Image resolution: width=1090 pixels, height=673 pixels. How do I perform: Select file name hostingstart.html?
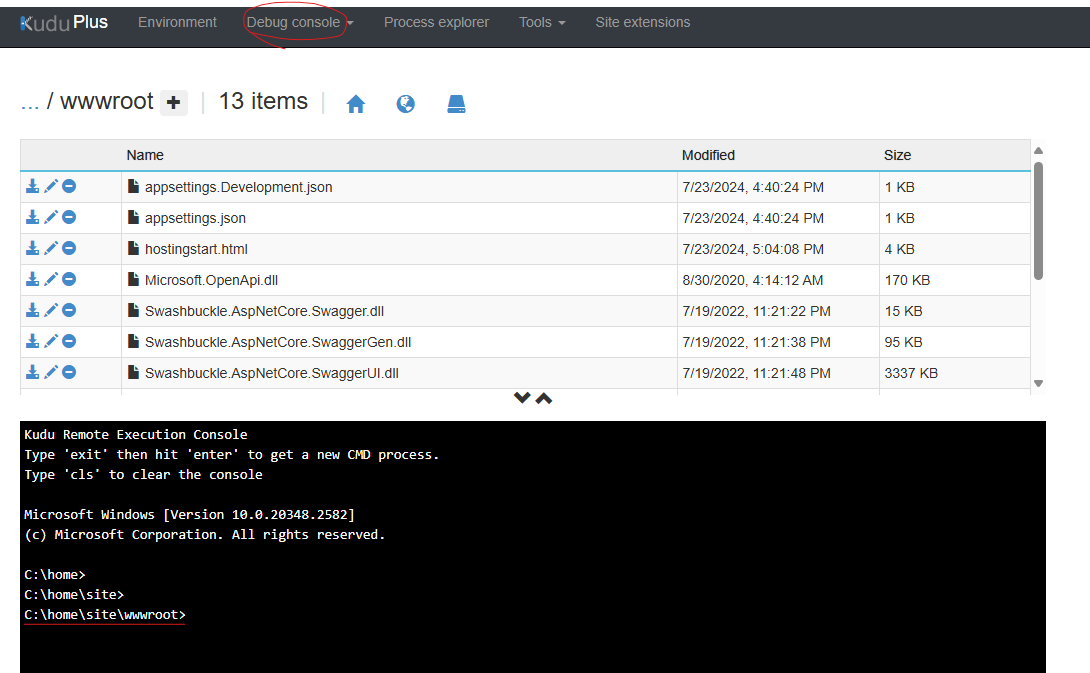pyautogui.click(x=196, y=249)
